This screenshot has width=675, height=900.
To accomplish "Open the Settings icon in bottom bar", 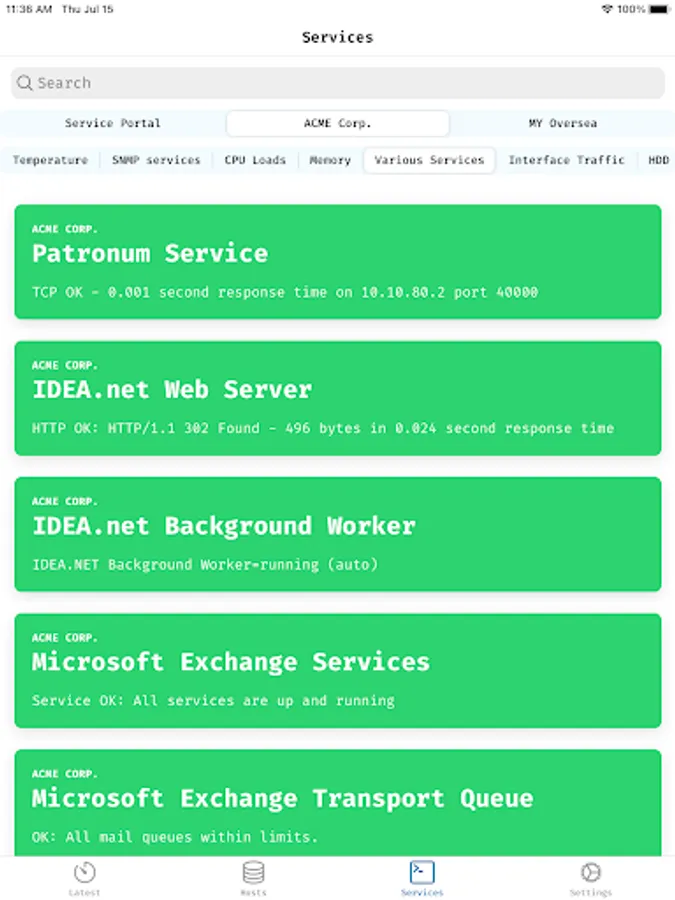I will 591,872.
